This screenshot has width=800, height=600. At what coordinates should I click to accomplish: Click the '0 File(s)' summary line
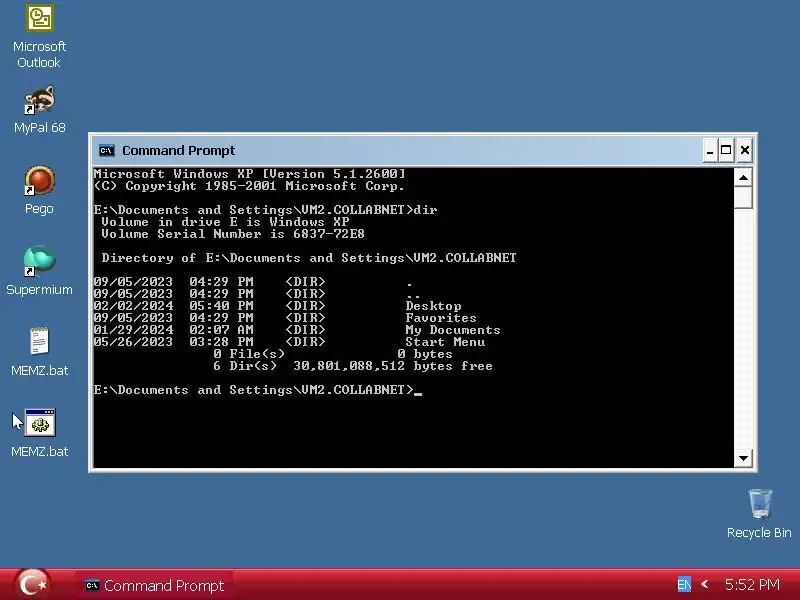tap(333, 354)
